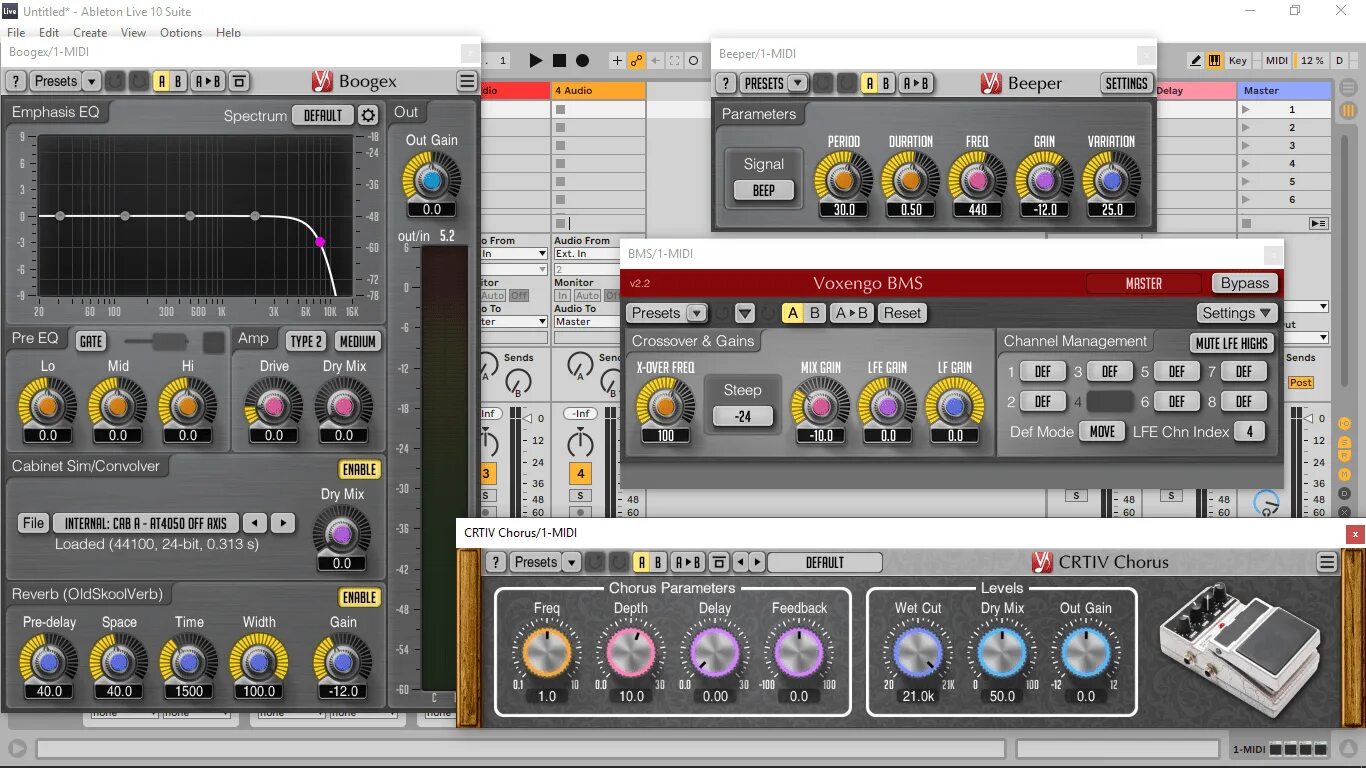Click Ableton capture MIDI bracket icon
This screenshot has height=768, width=1366.
(675, 61)
